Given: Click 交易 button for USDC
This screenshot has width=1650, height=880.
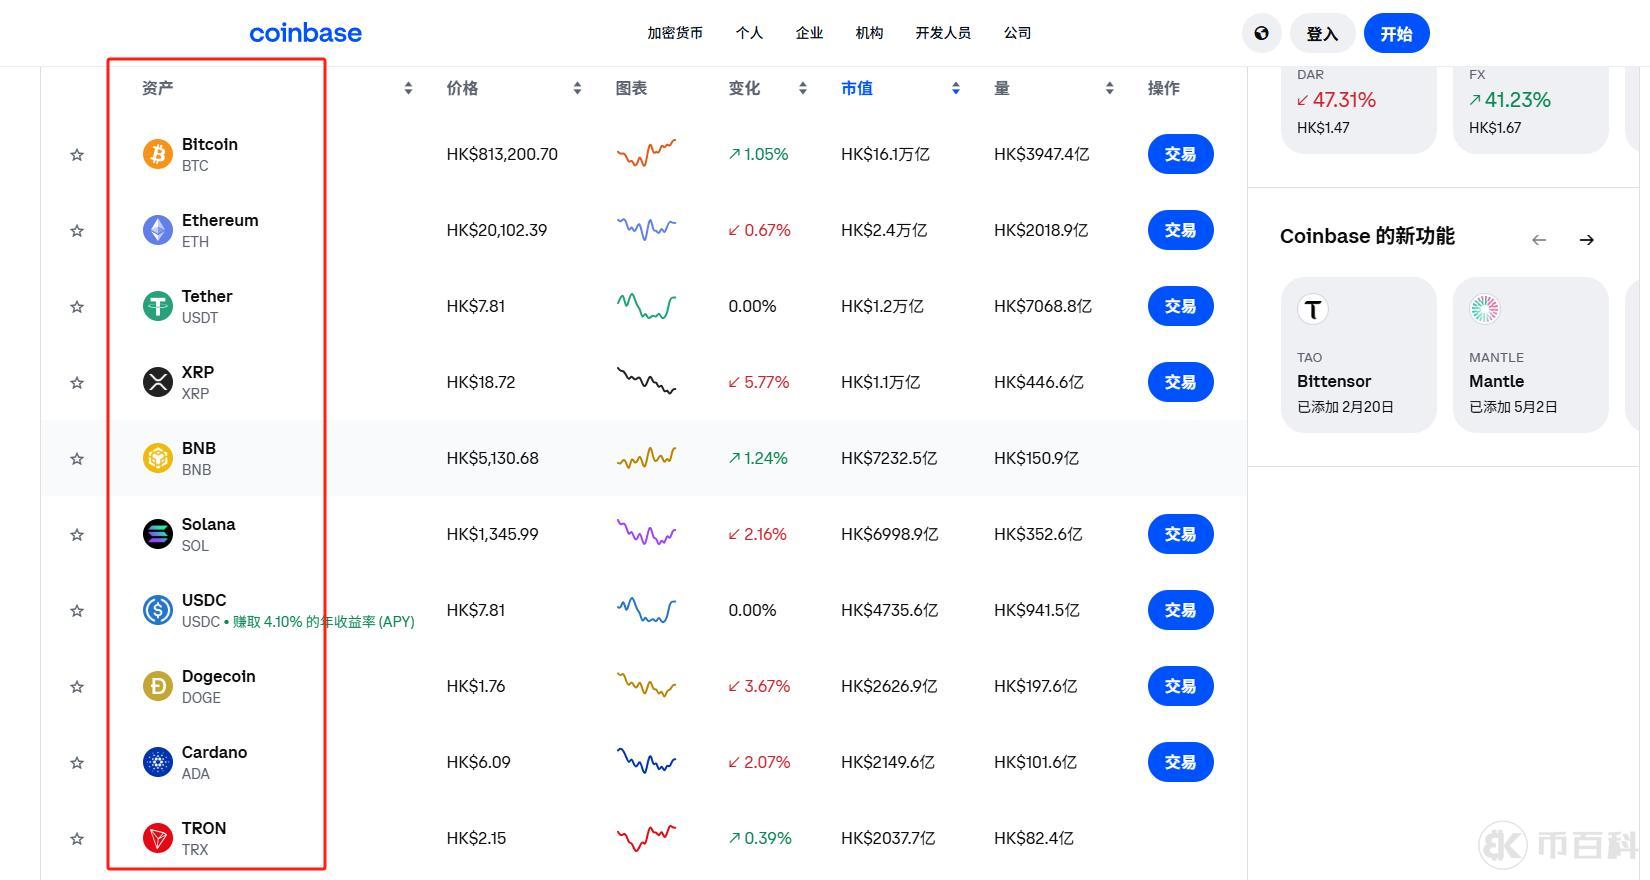Looking at the screenshot, I should 1180,610.
